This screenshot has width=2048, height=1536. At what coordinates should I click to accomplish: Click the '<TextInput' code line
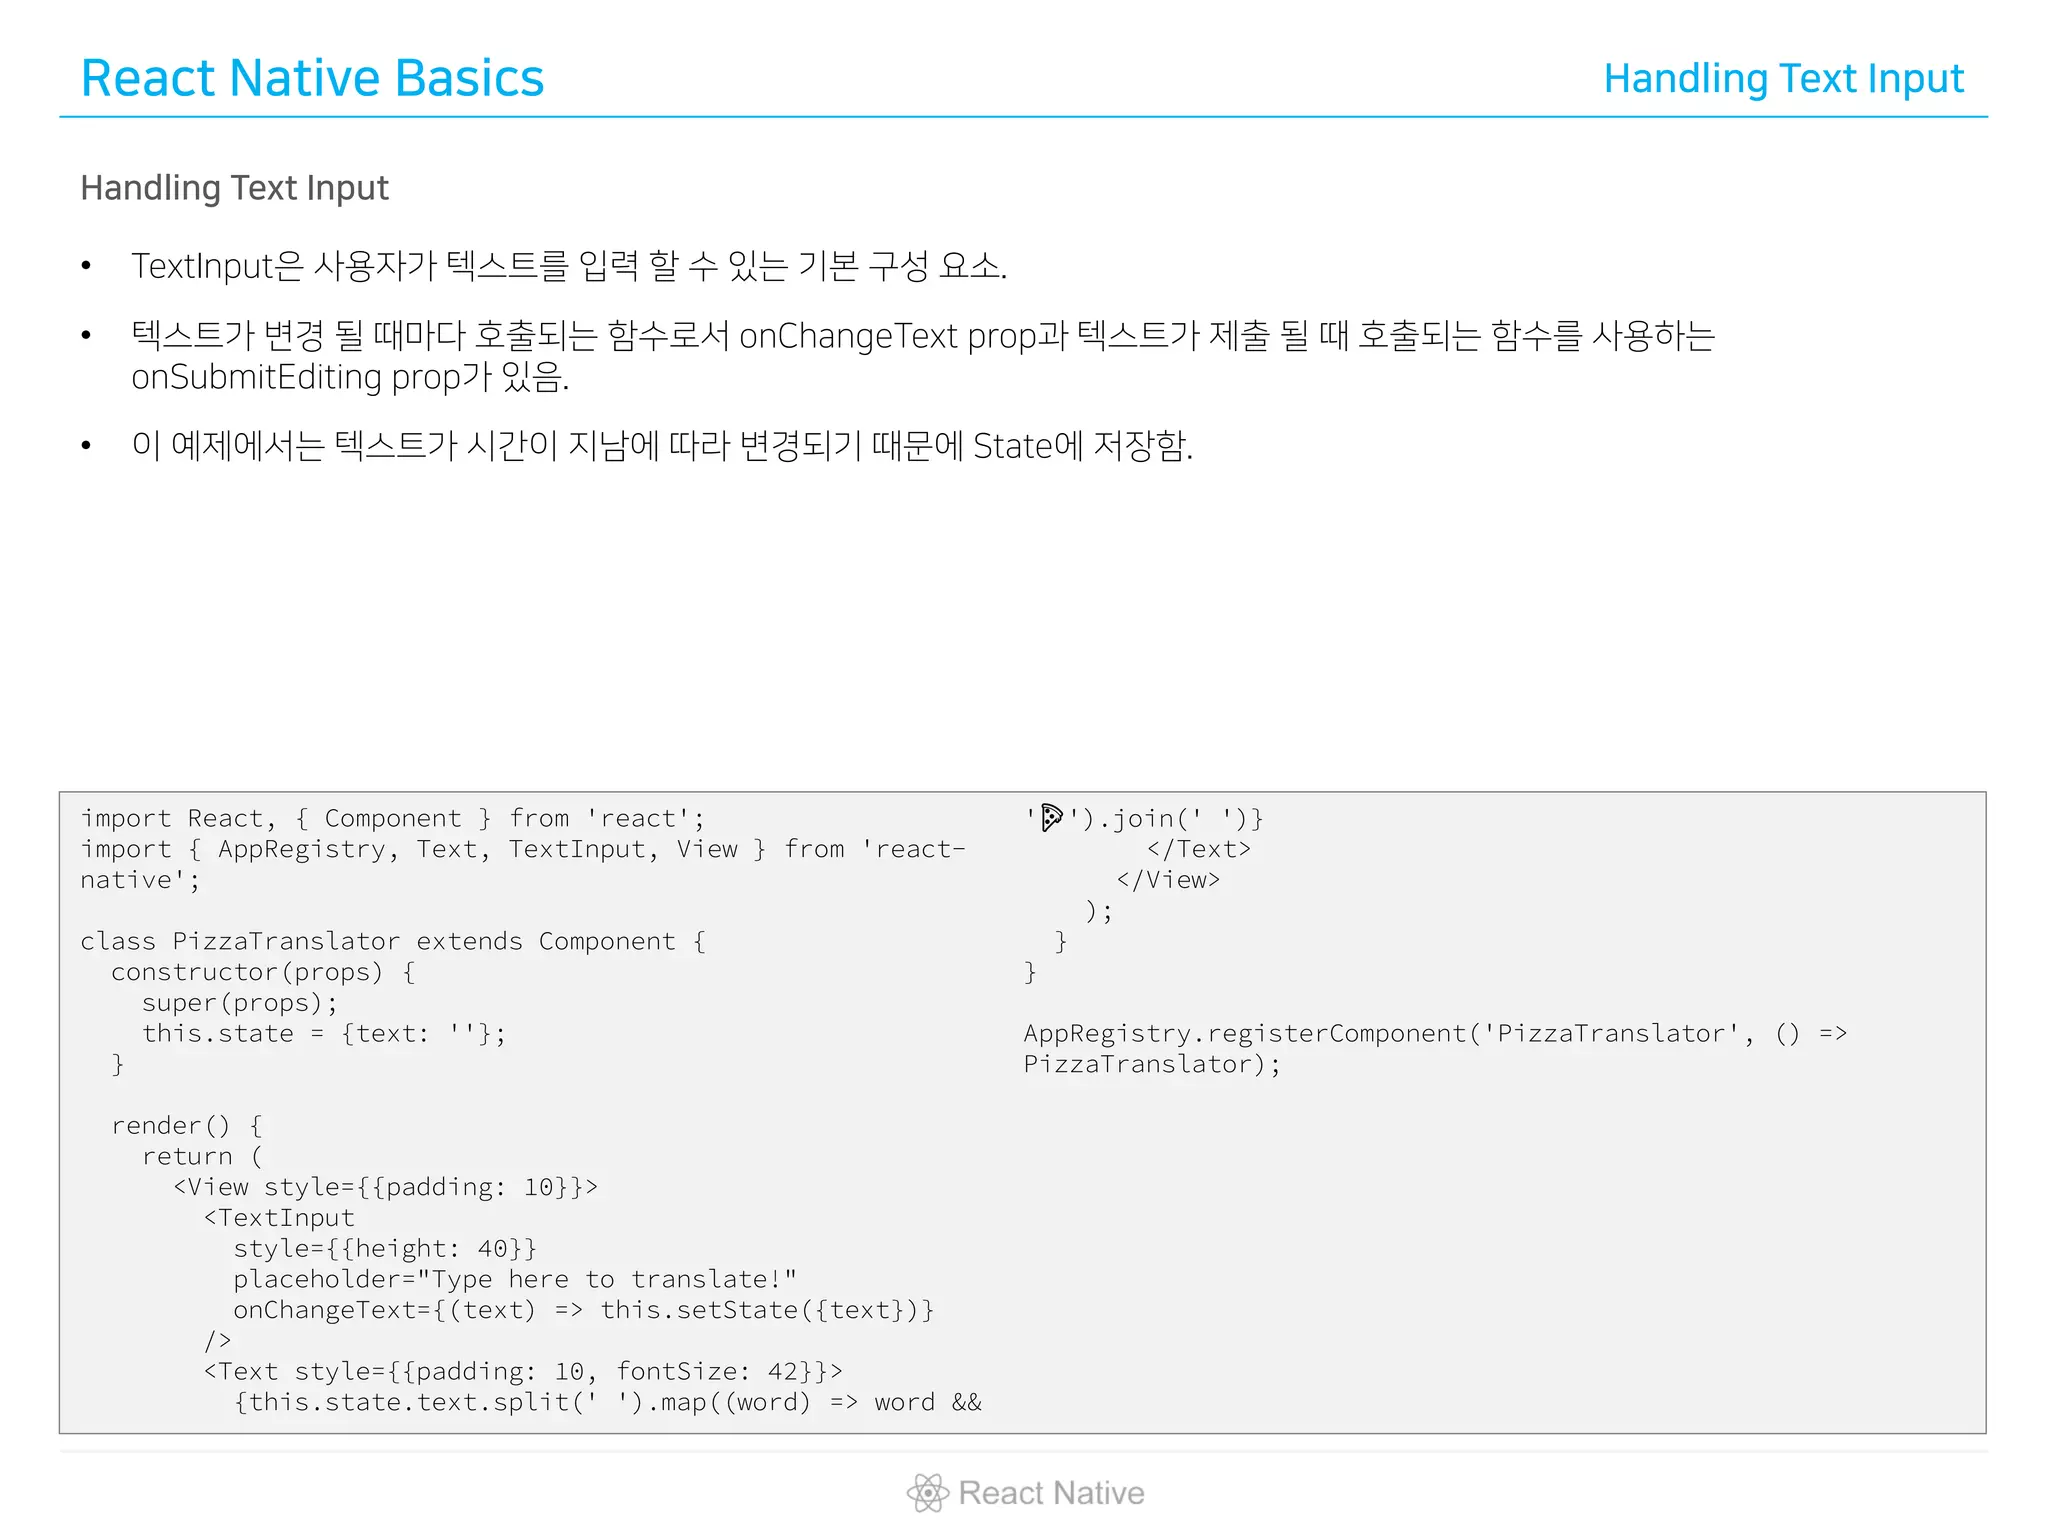pyautogui.click(x=279, y=1218)
